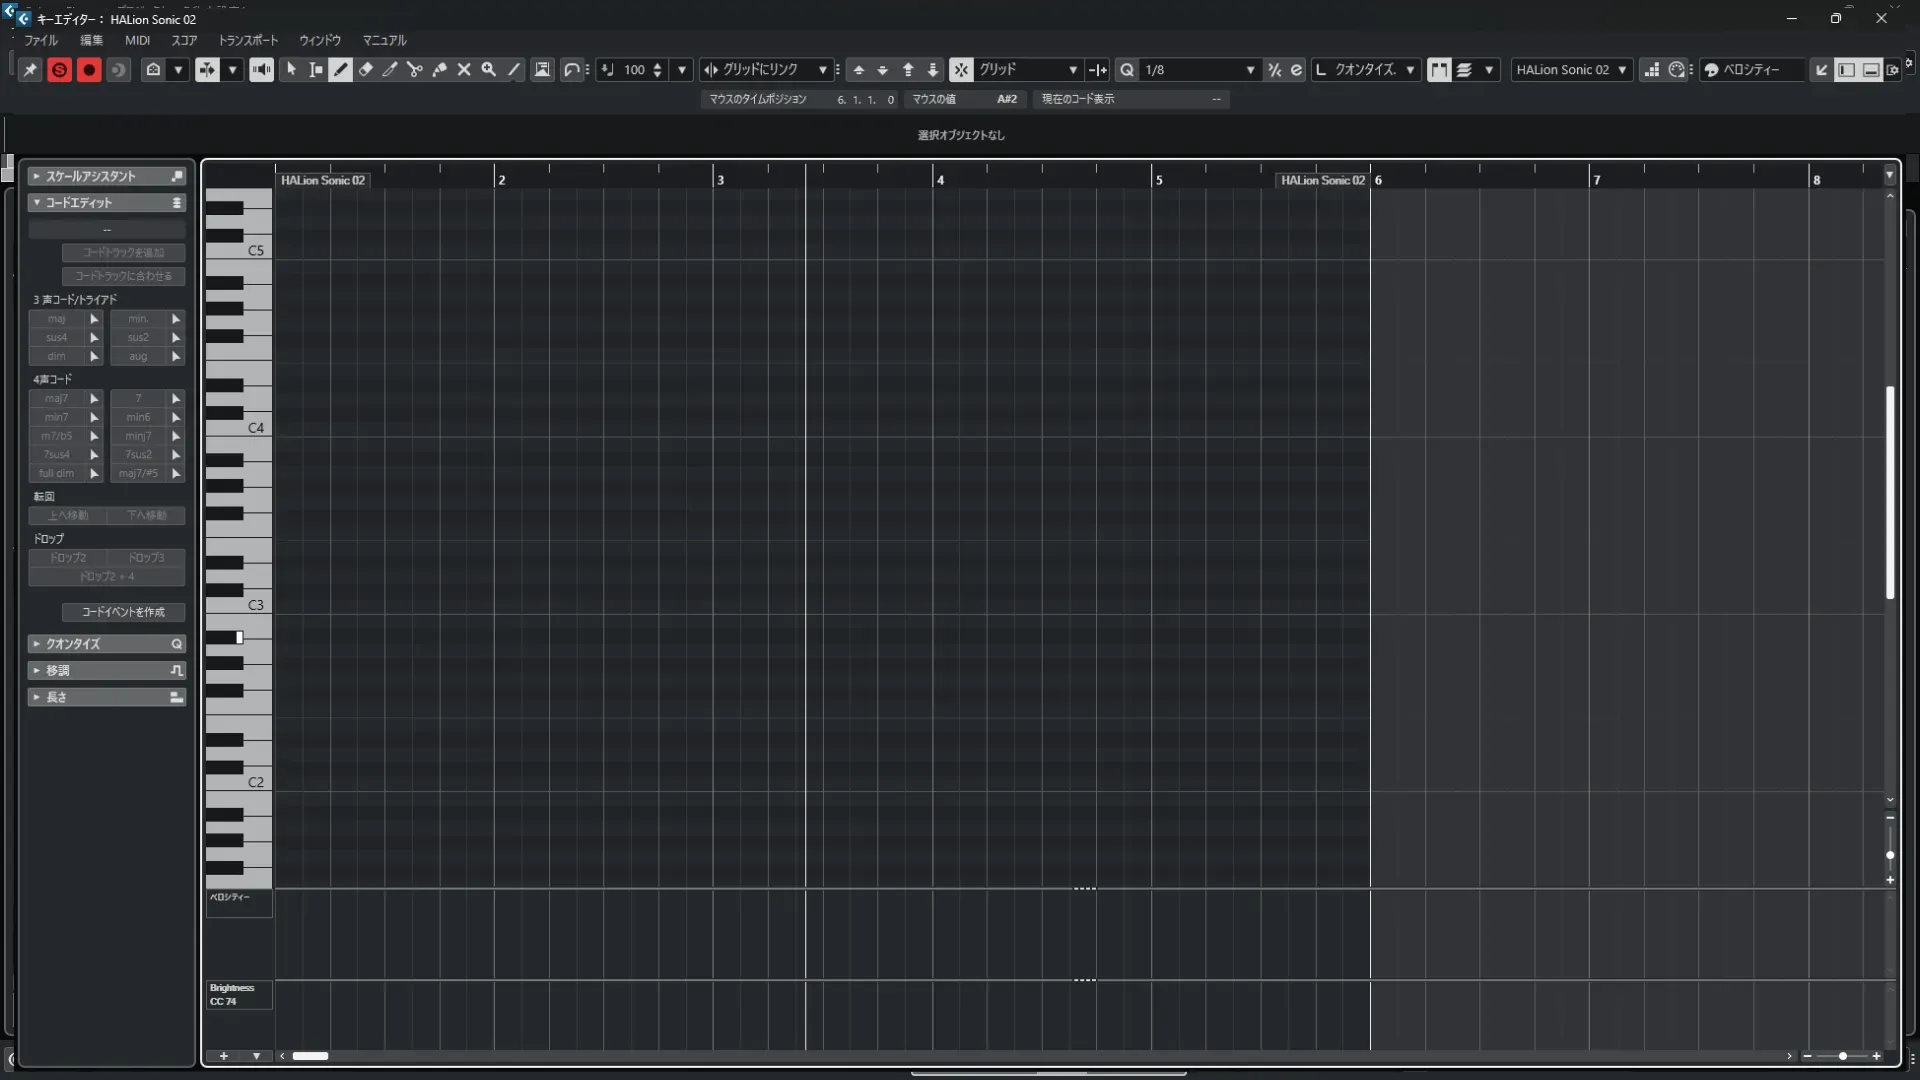Toggle Solo Editor button
The image size is (1920, 1080).
coord(59,70)
